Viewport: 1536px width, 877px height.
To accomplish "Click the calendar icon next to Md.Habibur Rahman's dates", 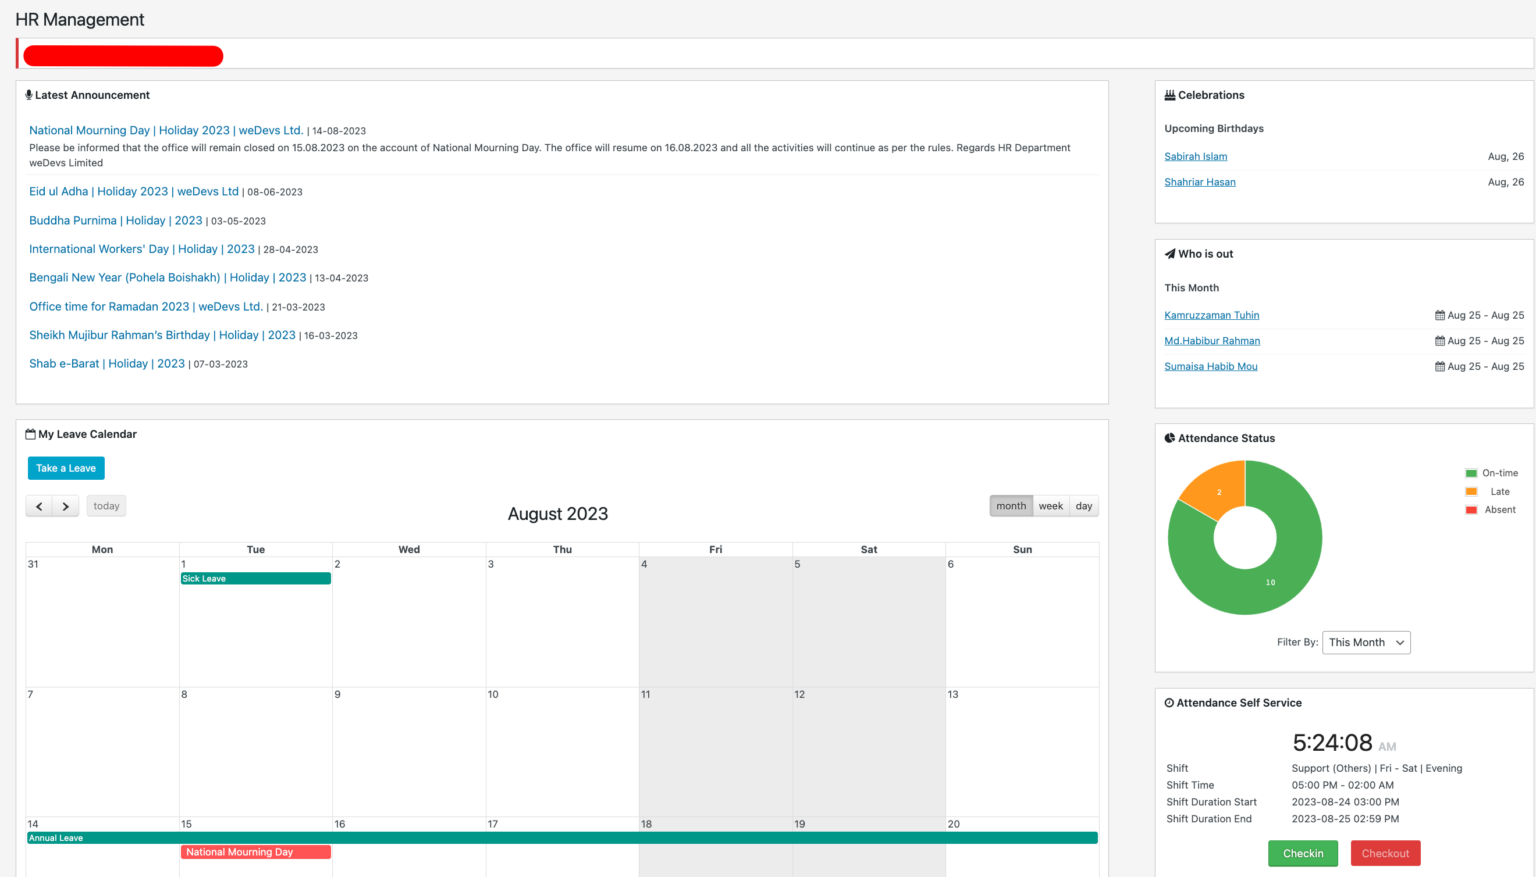I will (x=1440, y=340).
